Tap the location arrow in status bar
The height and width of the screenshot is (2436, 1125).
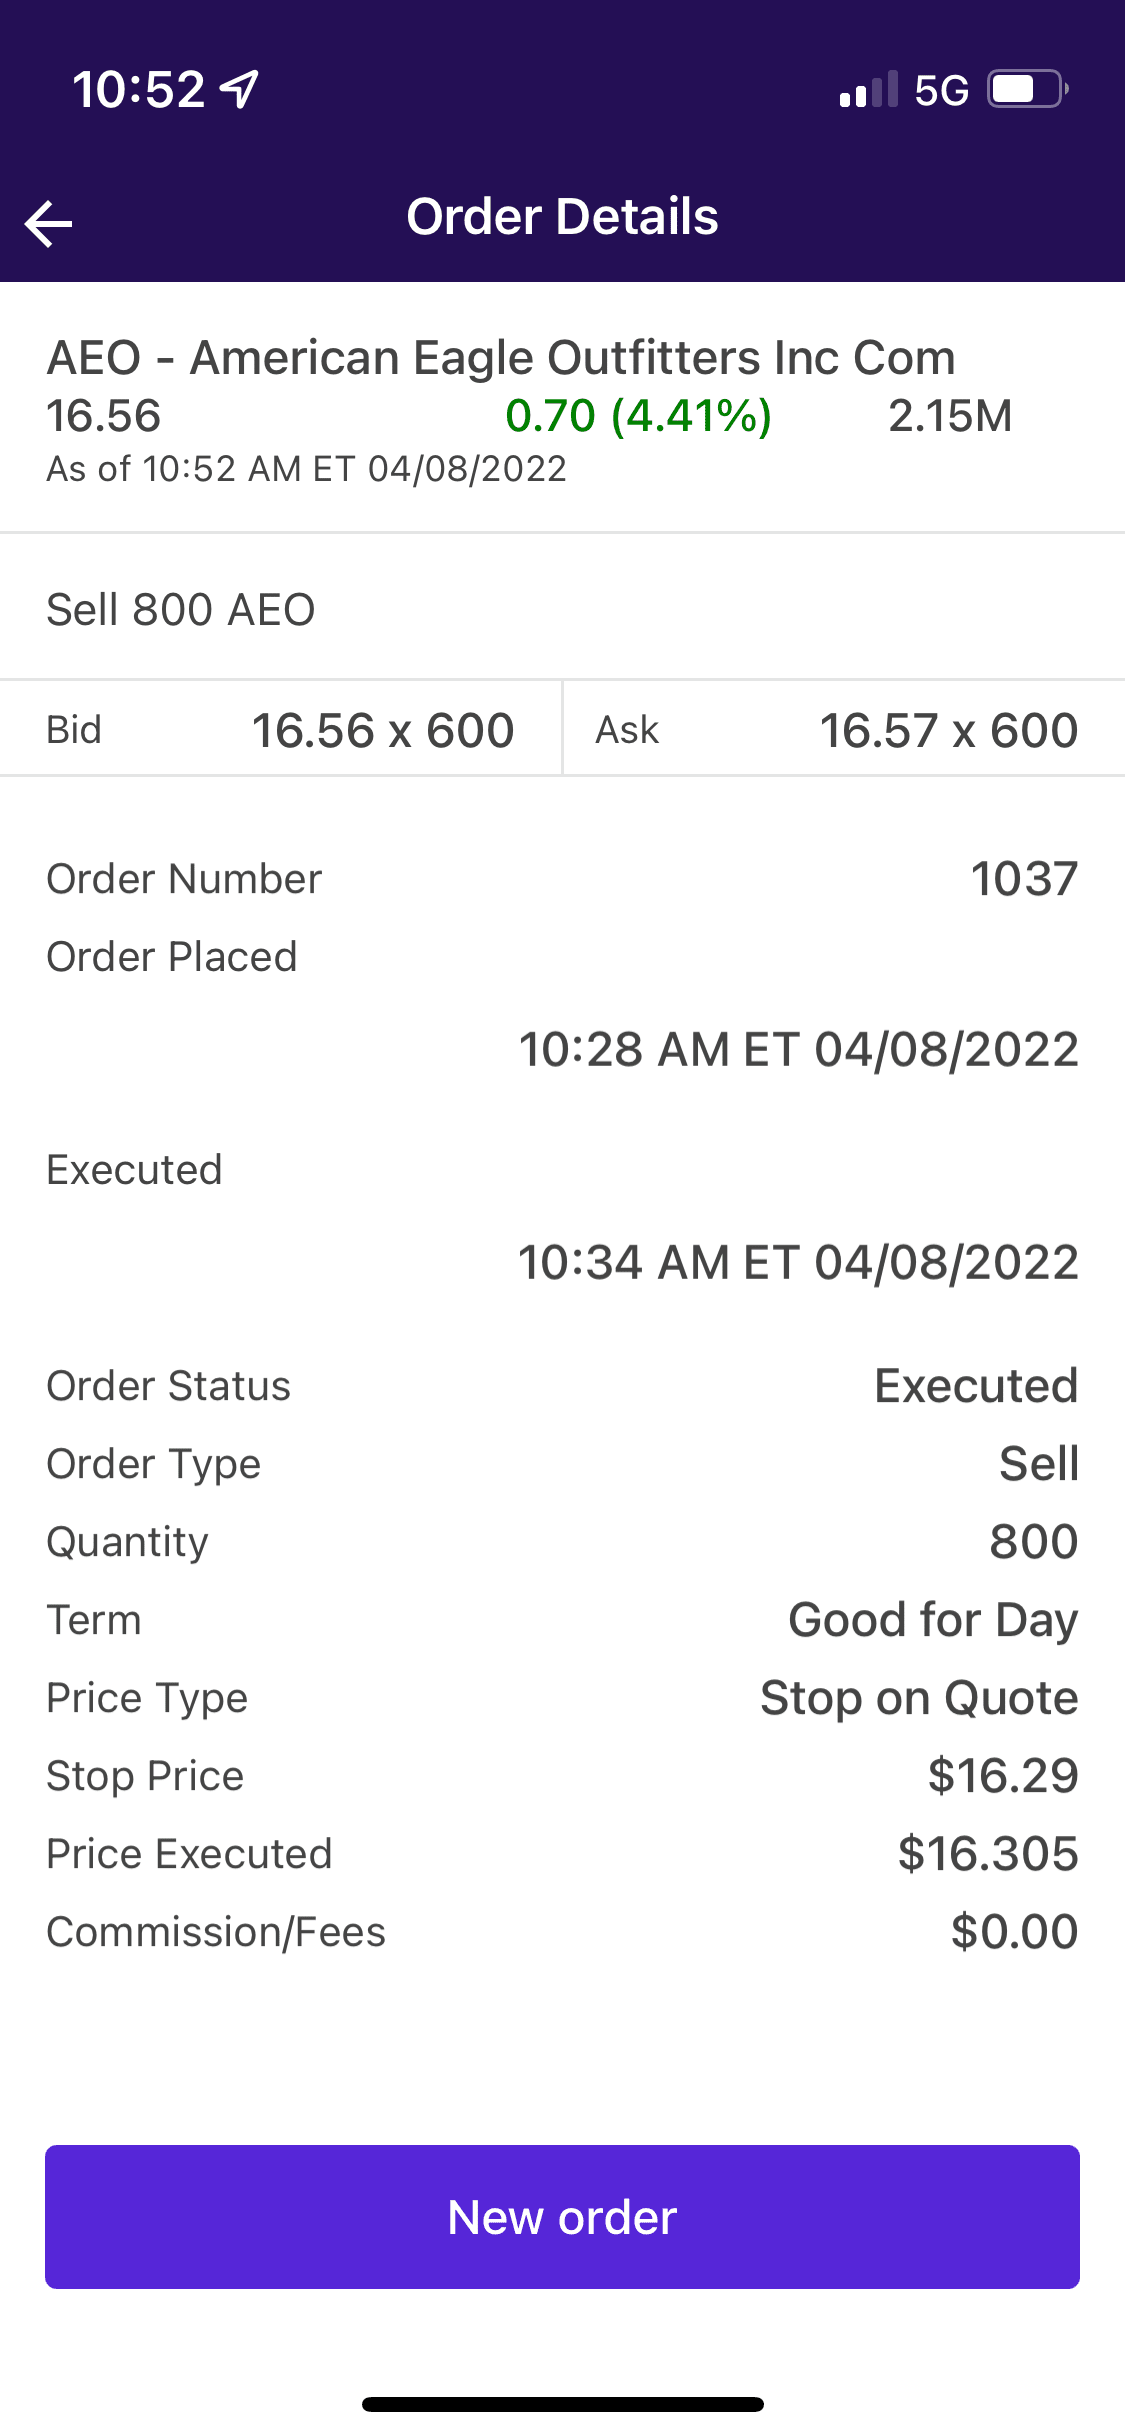pos(240,89)
